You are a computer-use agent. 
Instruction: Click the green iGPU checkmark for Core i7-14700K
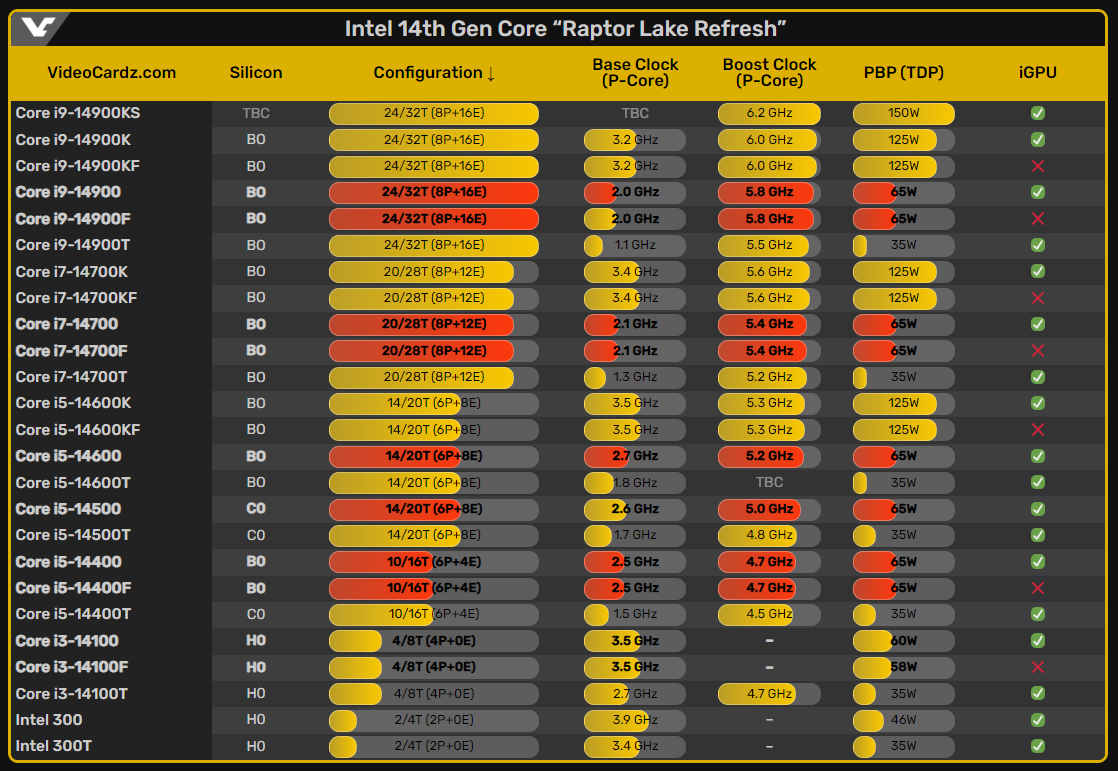pos(1038,271)
